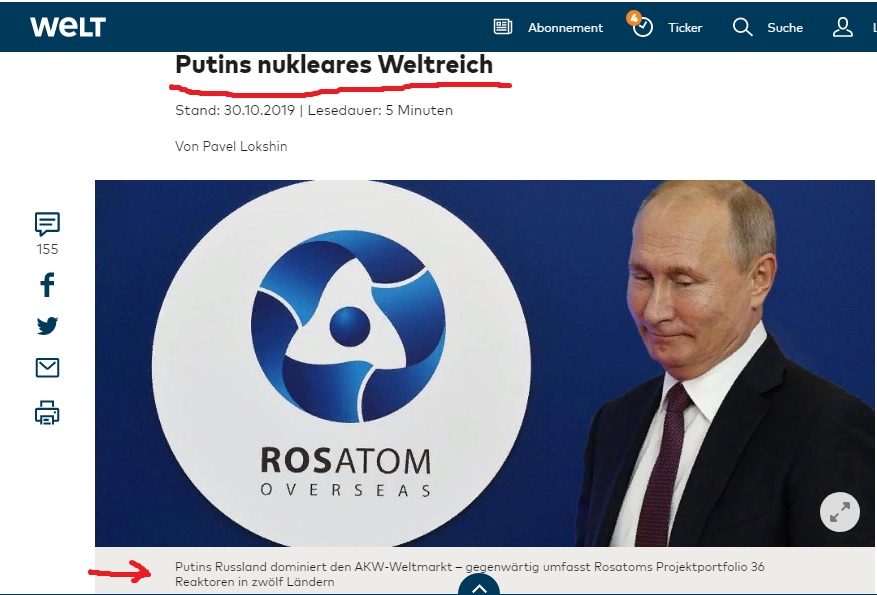Screen dimensions: 877x595
Task: Open the Suche search label
Action: [785, 27]
